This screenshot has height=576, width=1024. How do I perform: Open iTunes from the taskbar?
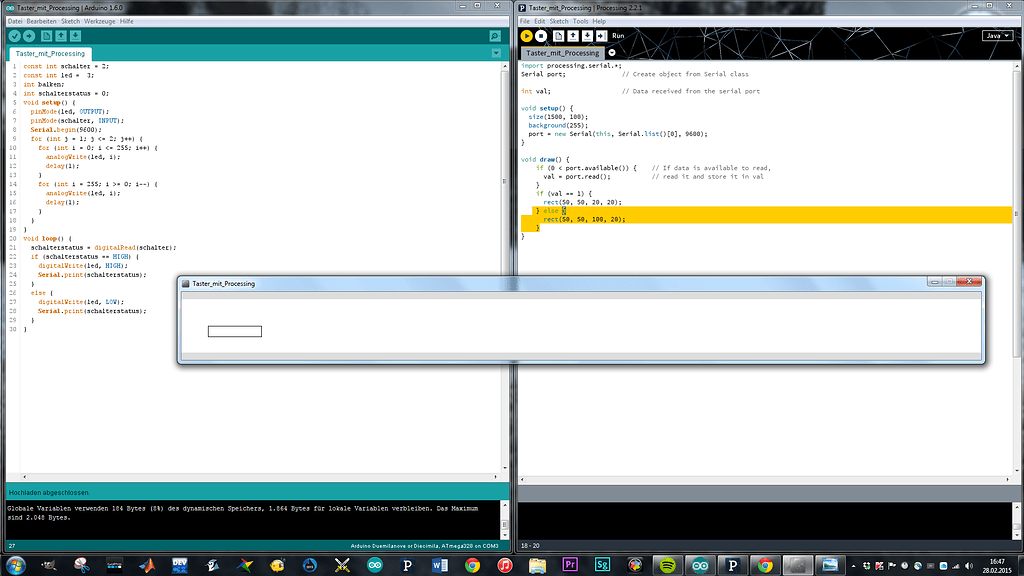[505, 565]
